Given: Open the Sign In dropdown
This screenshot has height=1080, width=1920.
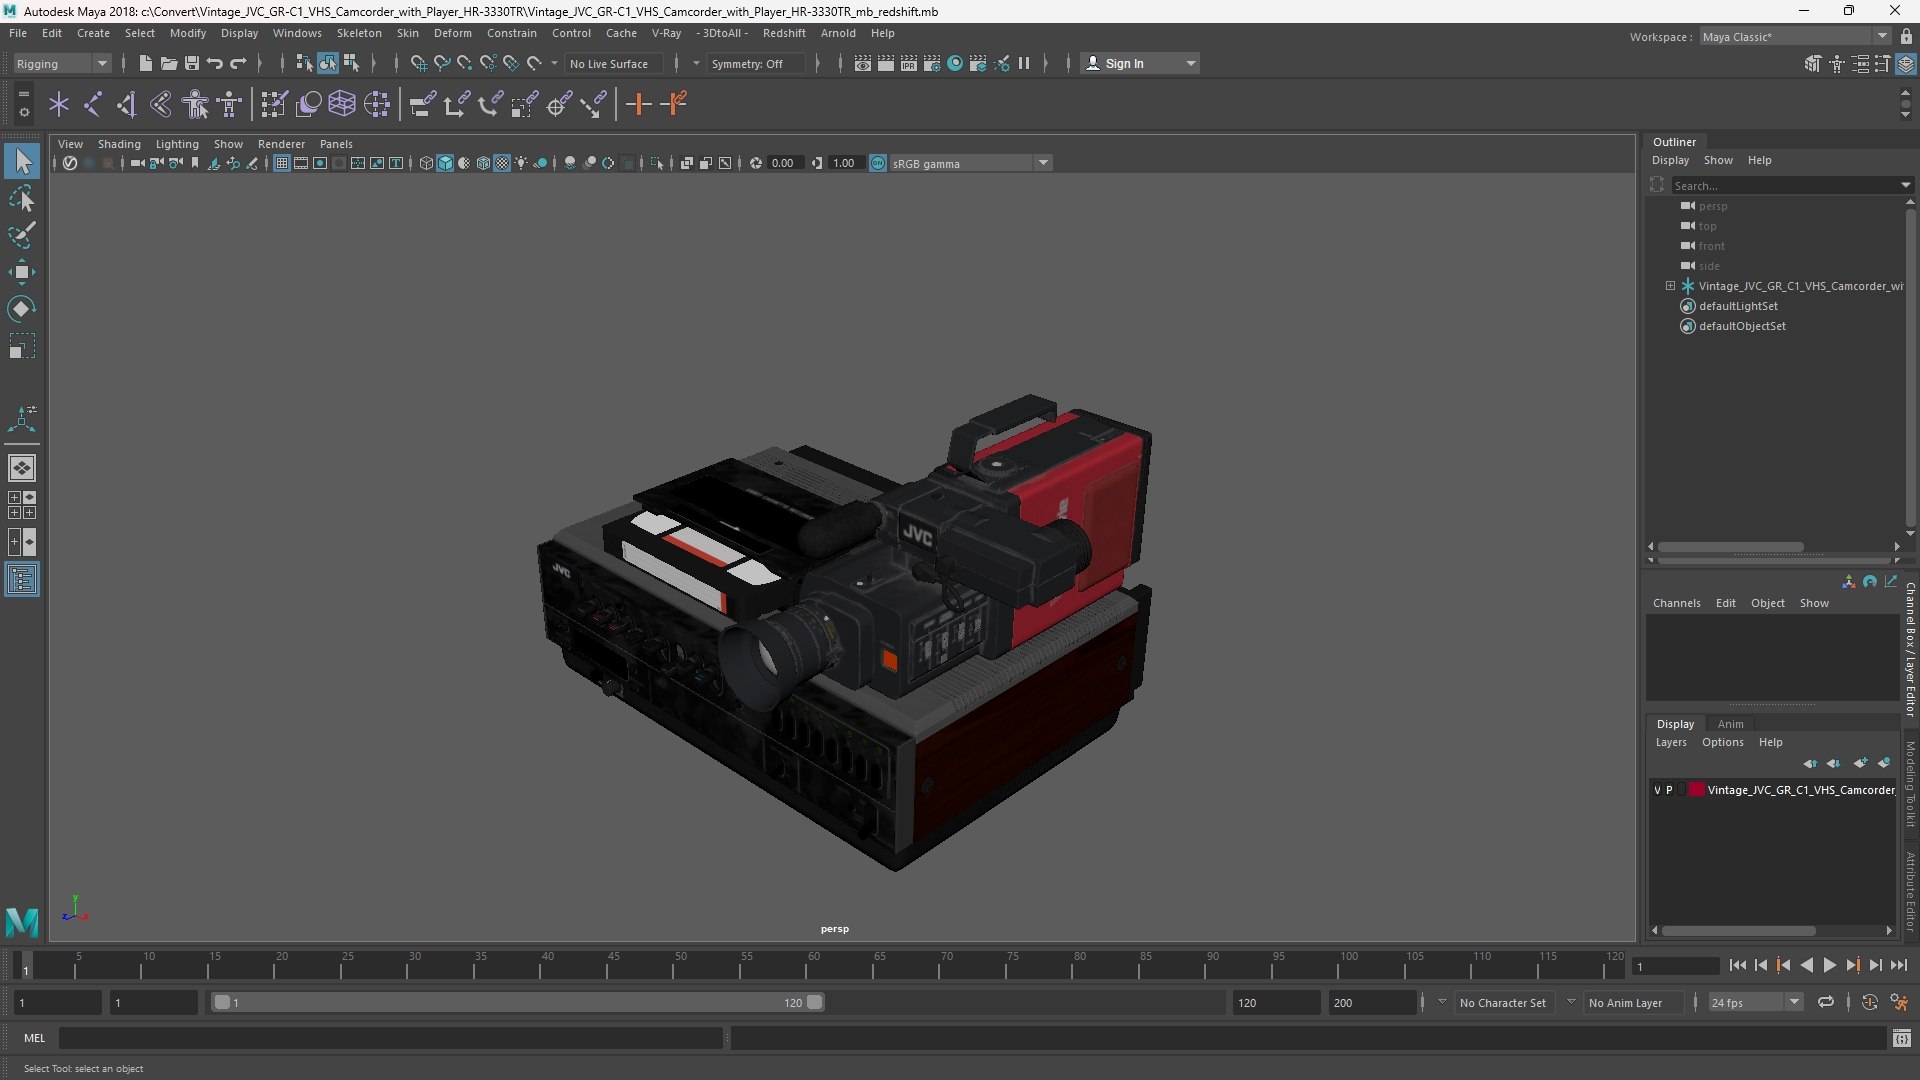Looking at the screenshot, I should (1141, 63).
